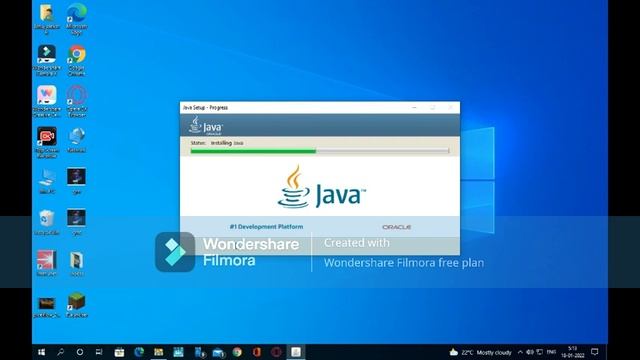Select the dark pixel-art image file on desktop
This screenshot has height=360, width=640.
pyautogui.click(x=47, y=307)
